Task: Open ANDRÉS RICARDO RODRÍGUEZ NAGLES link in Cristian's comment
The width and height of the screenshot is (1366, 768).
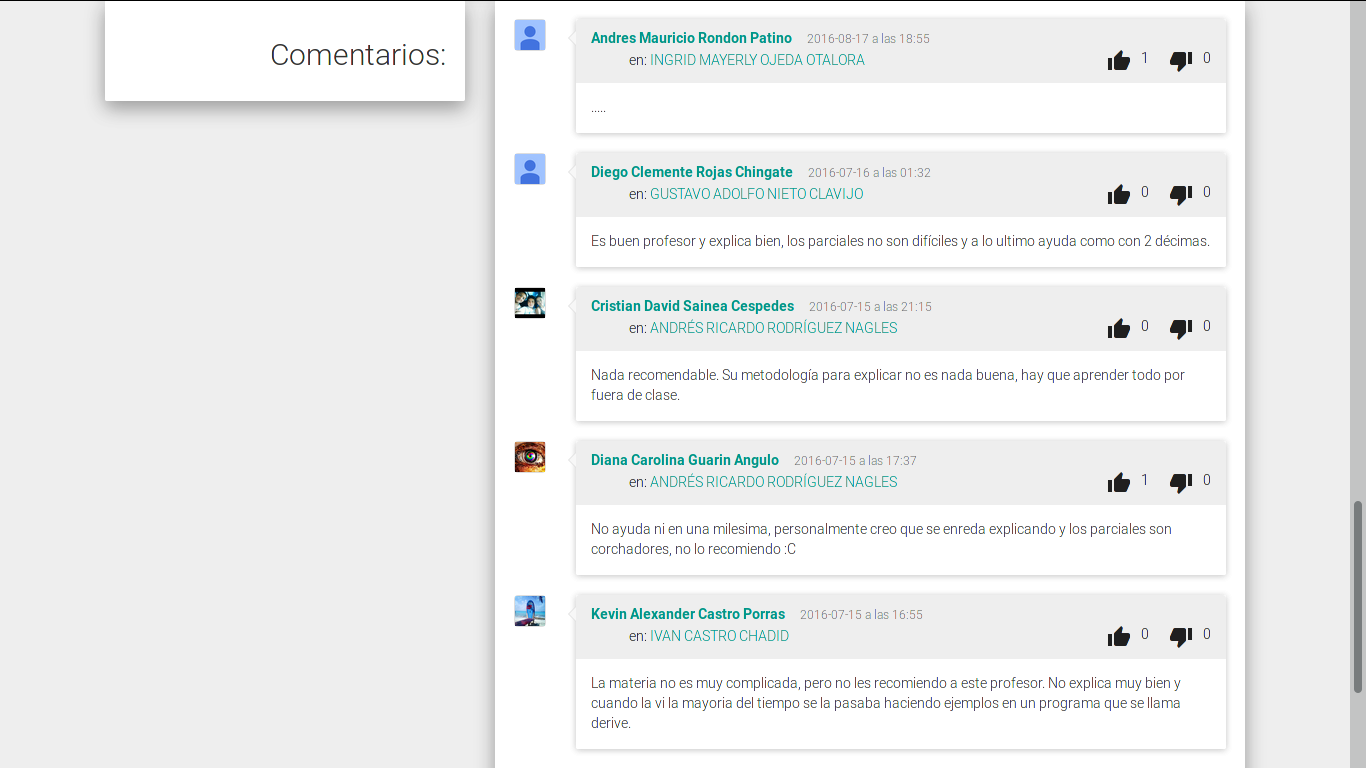Action: (774, 328)
